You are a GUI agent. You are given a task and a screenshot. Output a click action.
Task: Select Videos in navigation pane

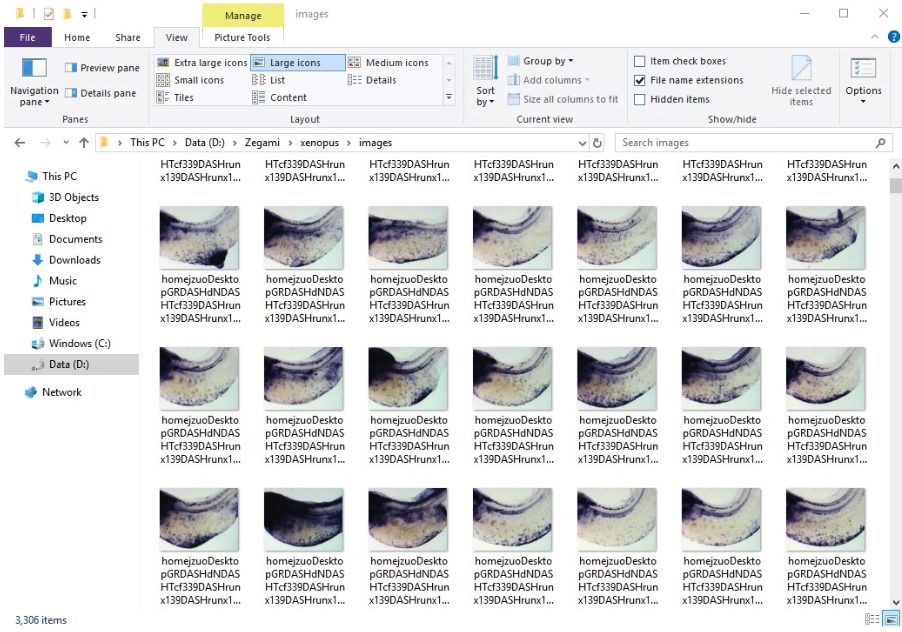pyautogui.click(x=56, y=323)
